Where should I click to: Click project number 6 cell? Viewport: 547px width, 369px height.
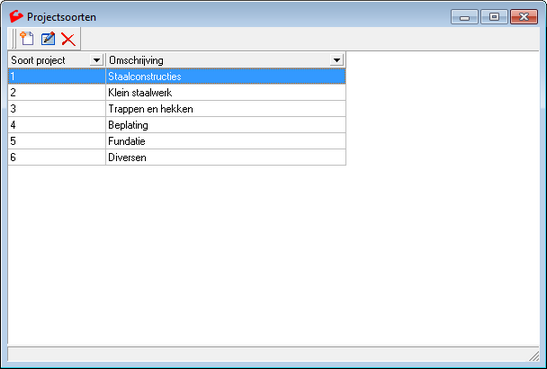pyautogui.click(x=57, y=157)
